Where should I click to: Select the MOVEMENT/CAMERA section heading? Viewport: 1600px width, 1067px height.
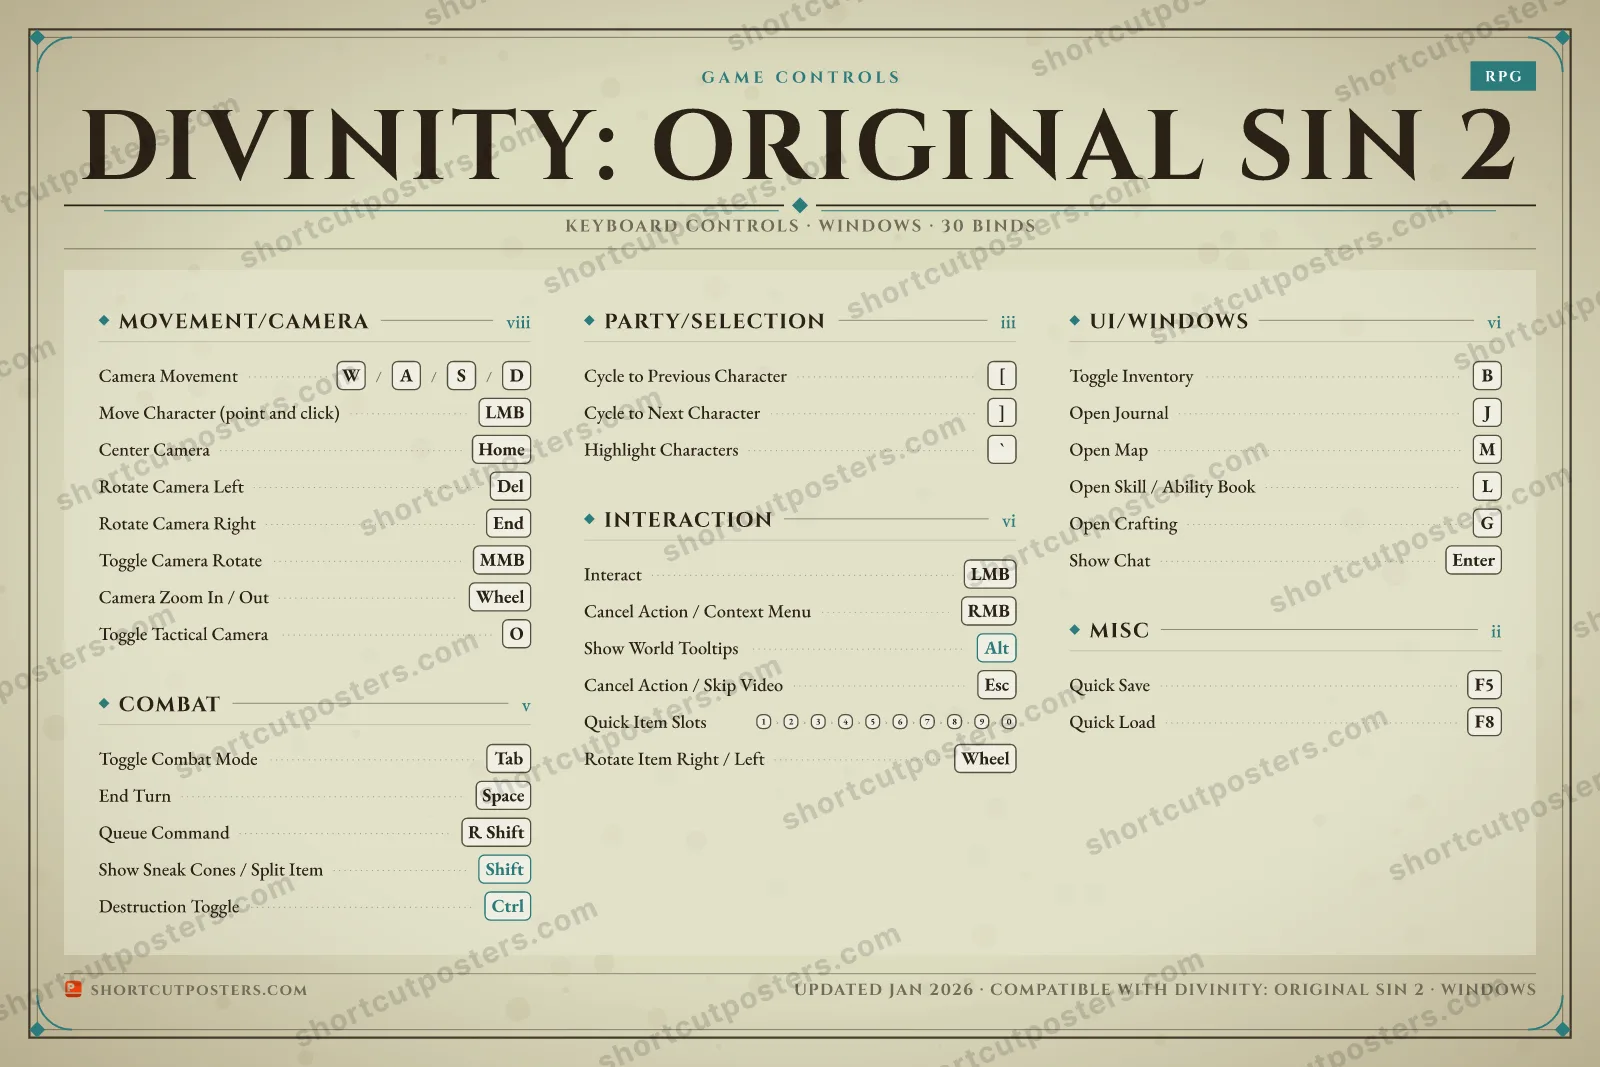point(244,321)
